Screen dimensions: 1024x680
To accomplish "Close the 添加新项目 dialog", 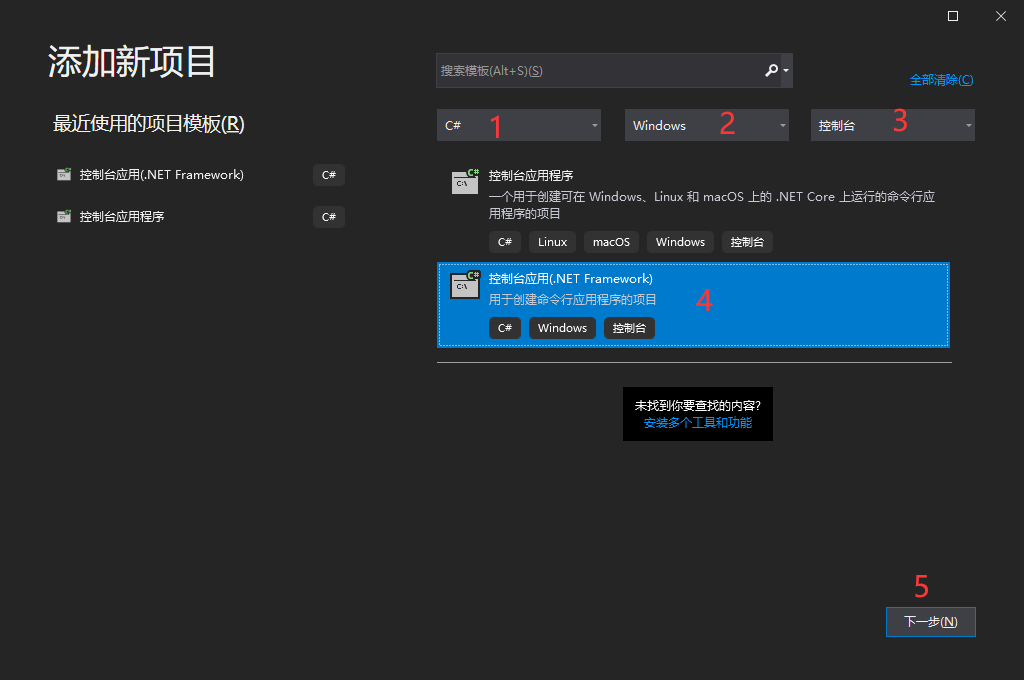I will 1000,16.
